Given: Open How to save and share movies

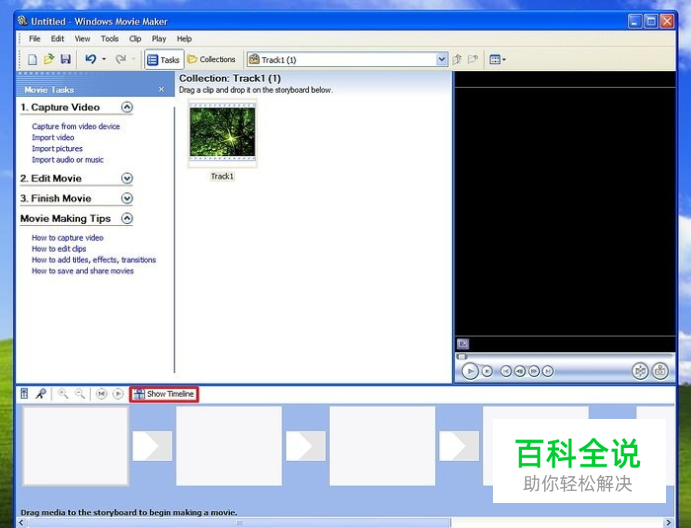Looking at the screenshot, I should coord(82,271).
